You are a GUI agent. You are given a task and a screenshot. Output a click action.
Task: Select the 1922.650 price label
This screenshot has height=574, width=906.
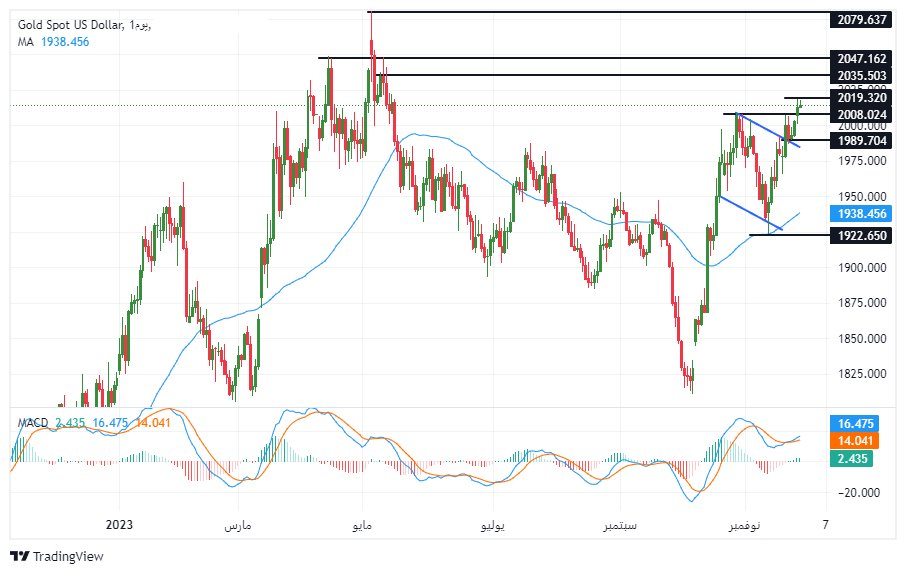[862, 235]
